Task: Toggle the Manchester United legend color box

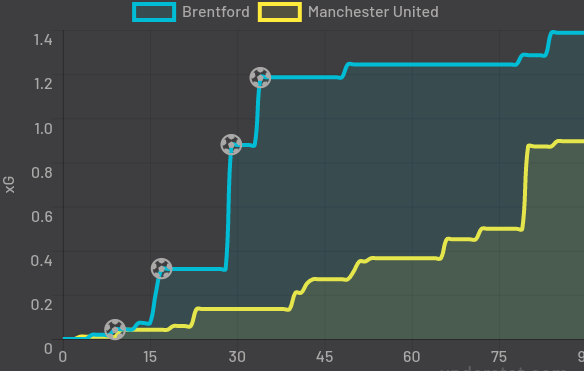Action: [x=280, y=12]
